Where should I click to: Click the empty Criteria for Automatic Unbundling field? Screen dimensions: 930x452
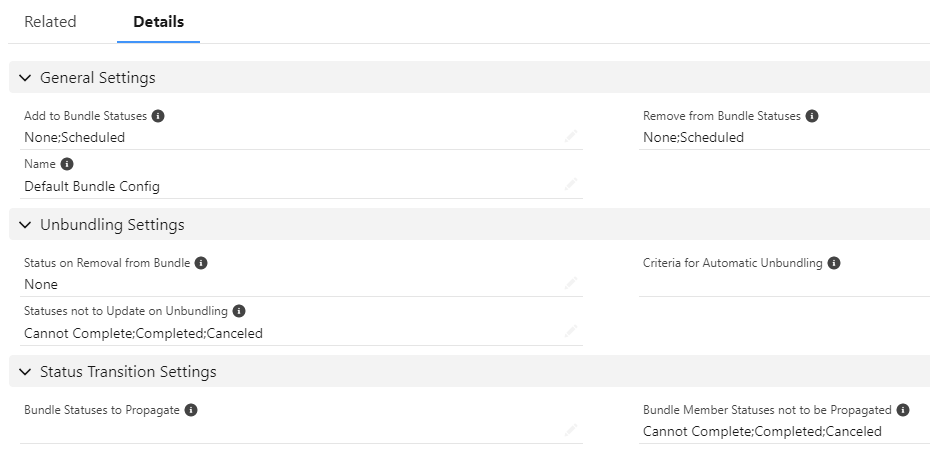[784, 284]
